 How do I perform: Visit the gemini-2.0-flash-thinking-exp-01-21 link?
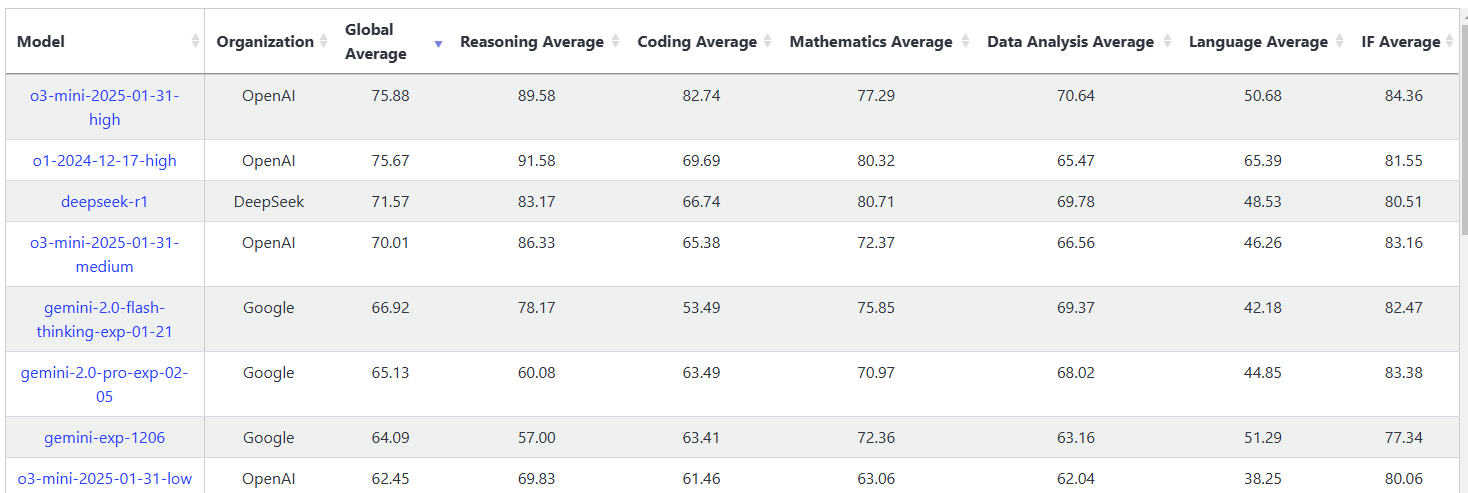(104, 319)
